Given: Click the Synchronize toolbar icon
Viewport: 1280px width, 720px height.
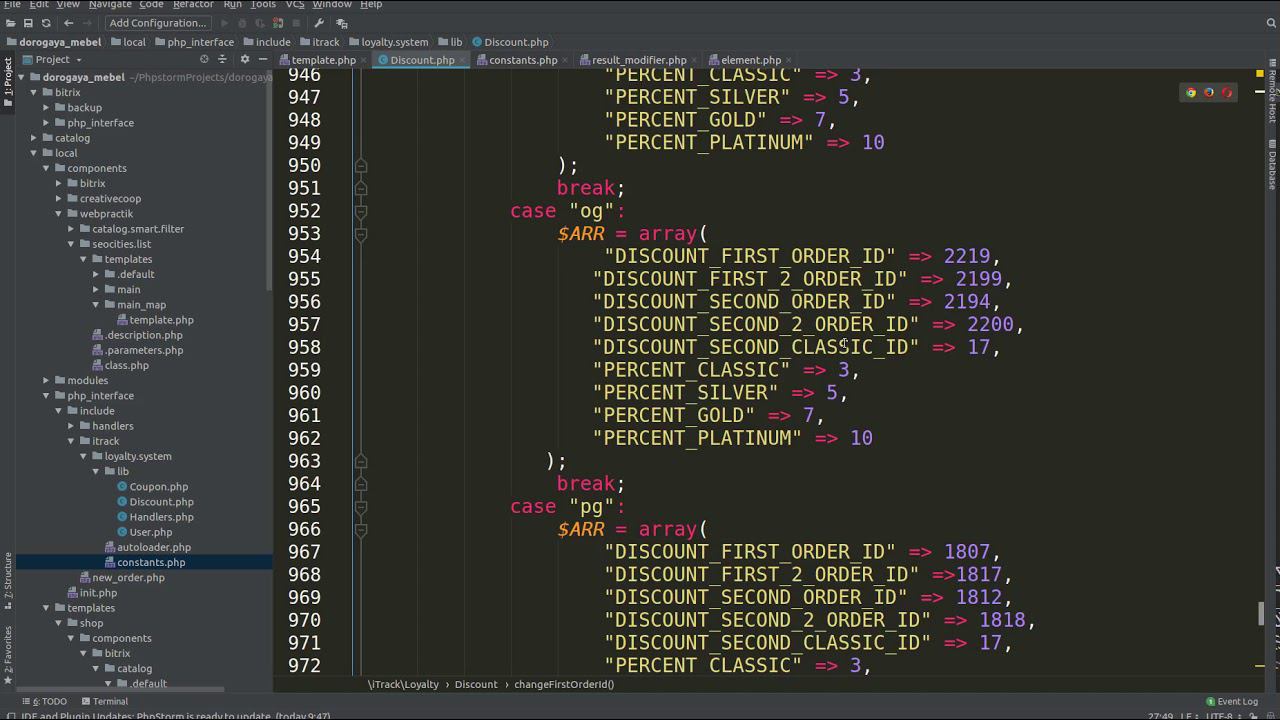Looking at the screenshot, I should (45, 23).
